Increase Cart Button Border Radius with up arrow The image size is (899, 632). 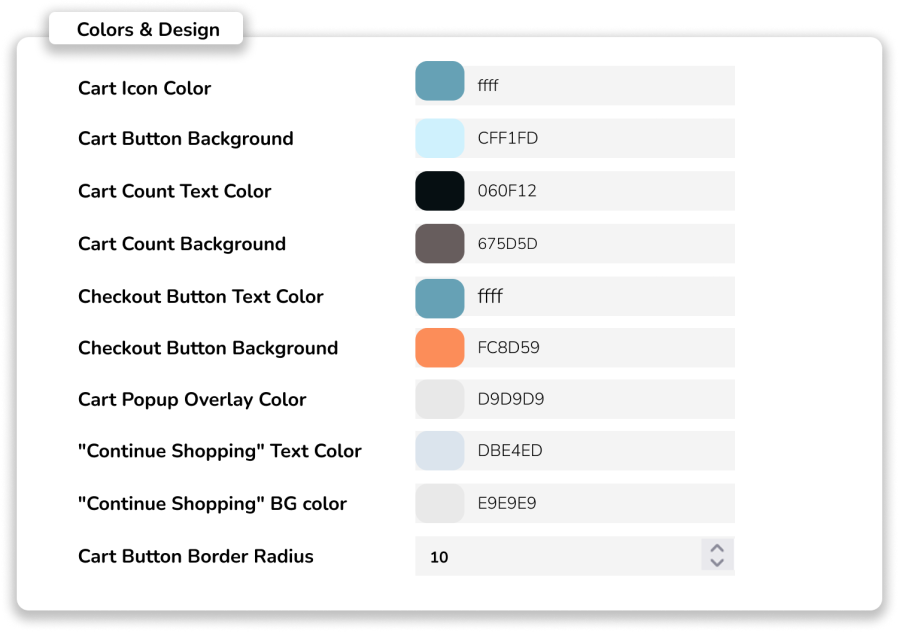point(716,548)
